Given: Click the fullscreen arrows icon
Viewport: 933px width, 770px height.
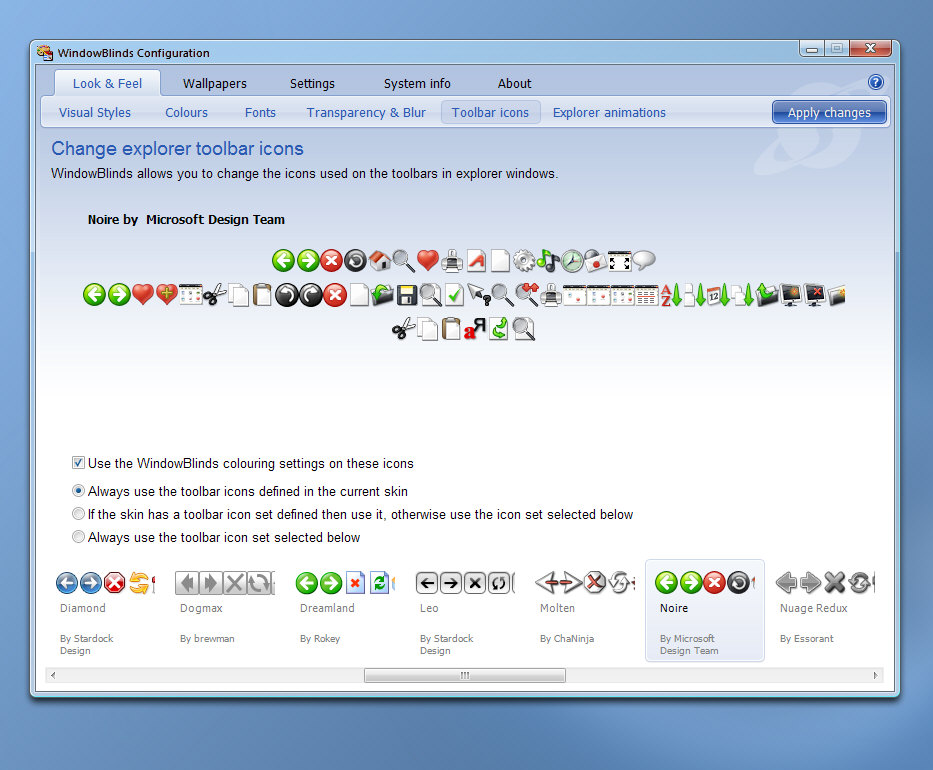Looking at the screenshot, I should click(620, 261).
